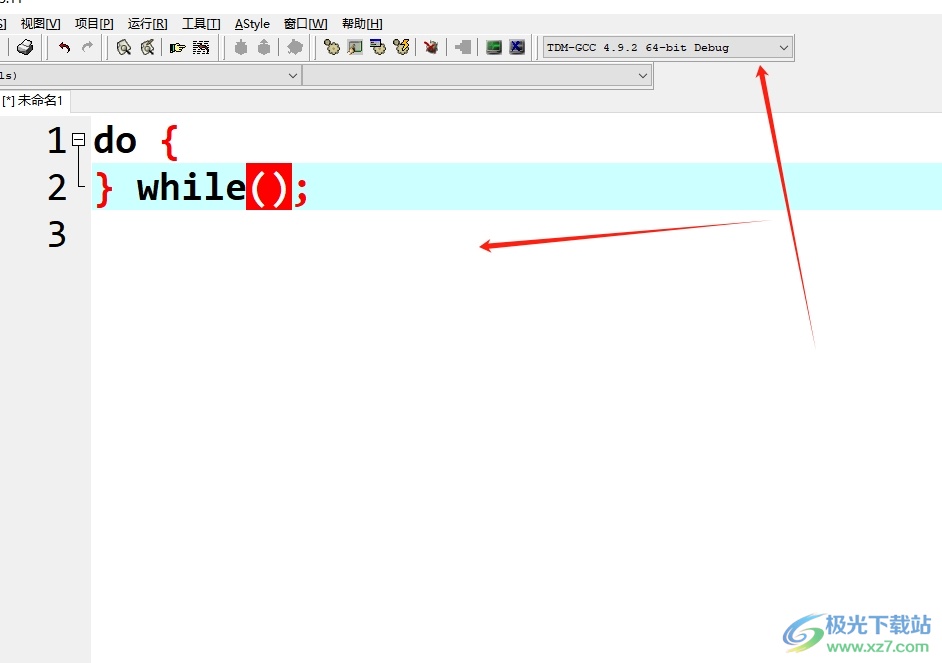Screen dimensions: 942x663
Task: Start debugging with the red check icon
Action: [x=431, y=47]
